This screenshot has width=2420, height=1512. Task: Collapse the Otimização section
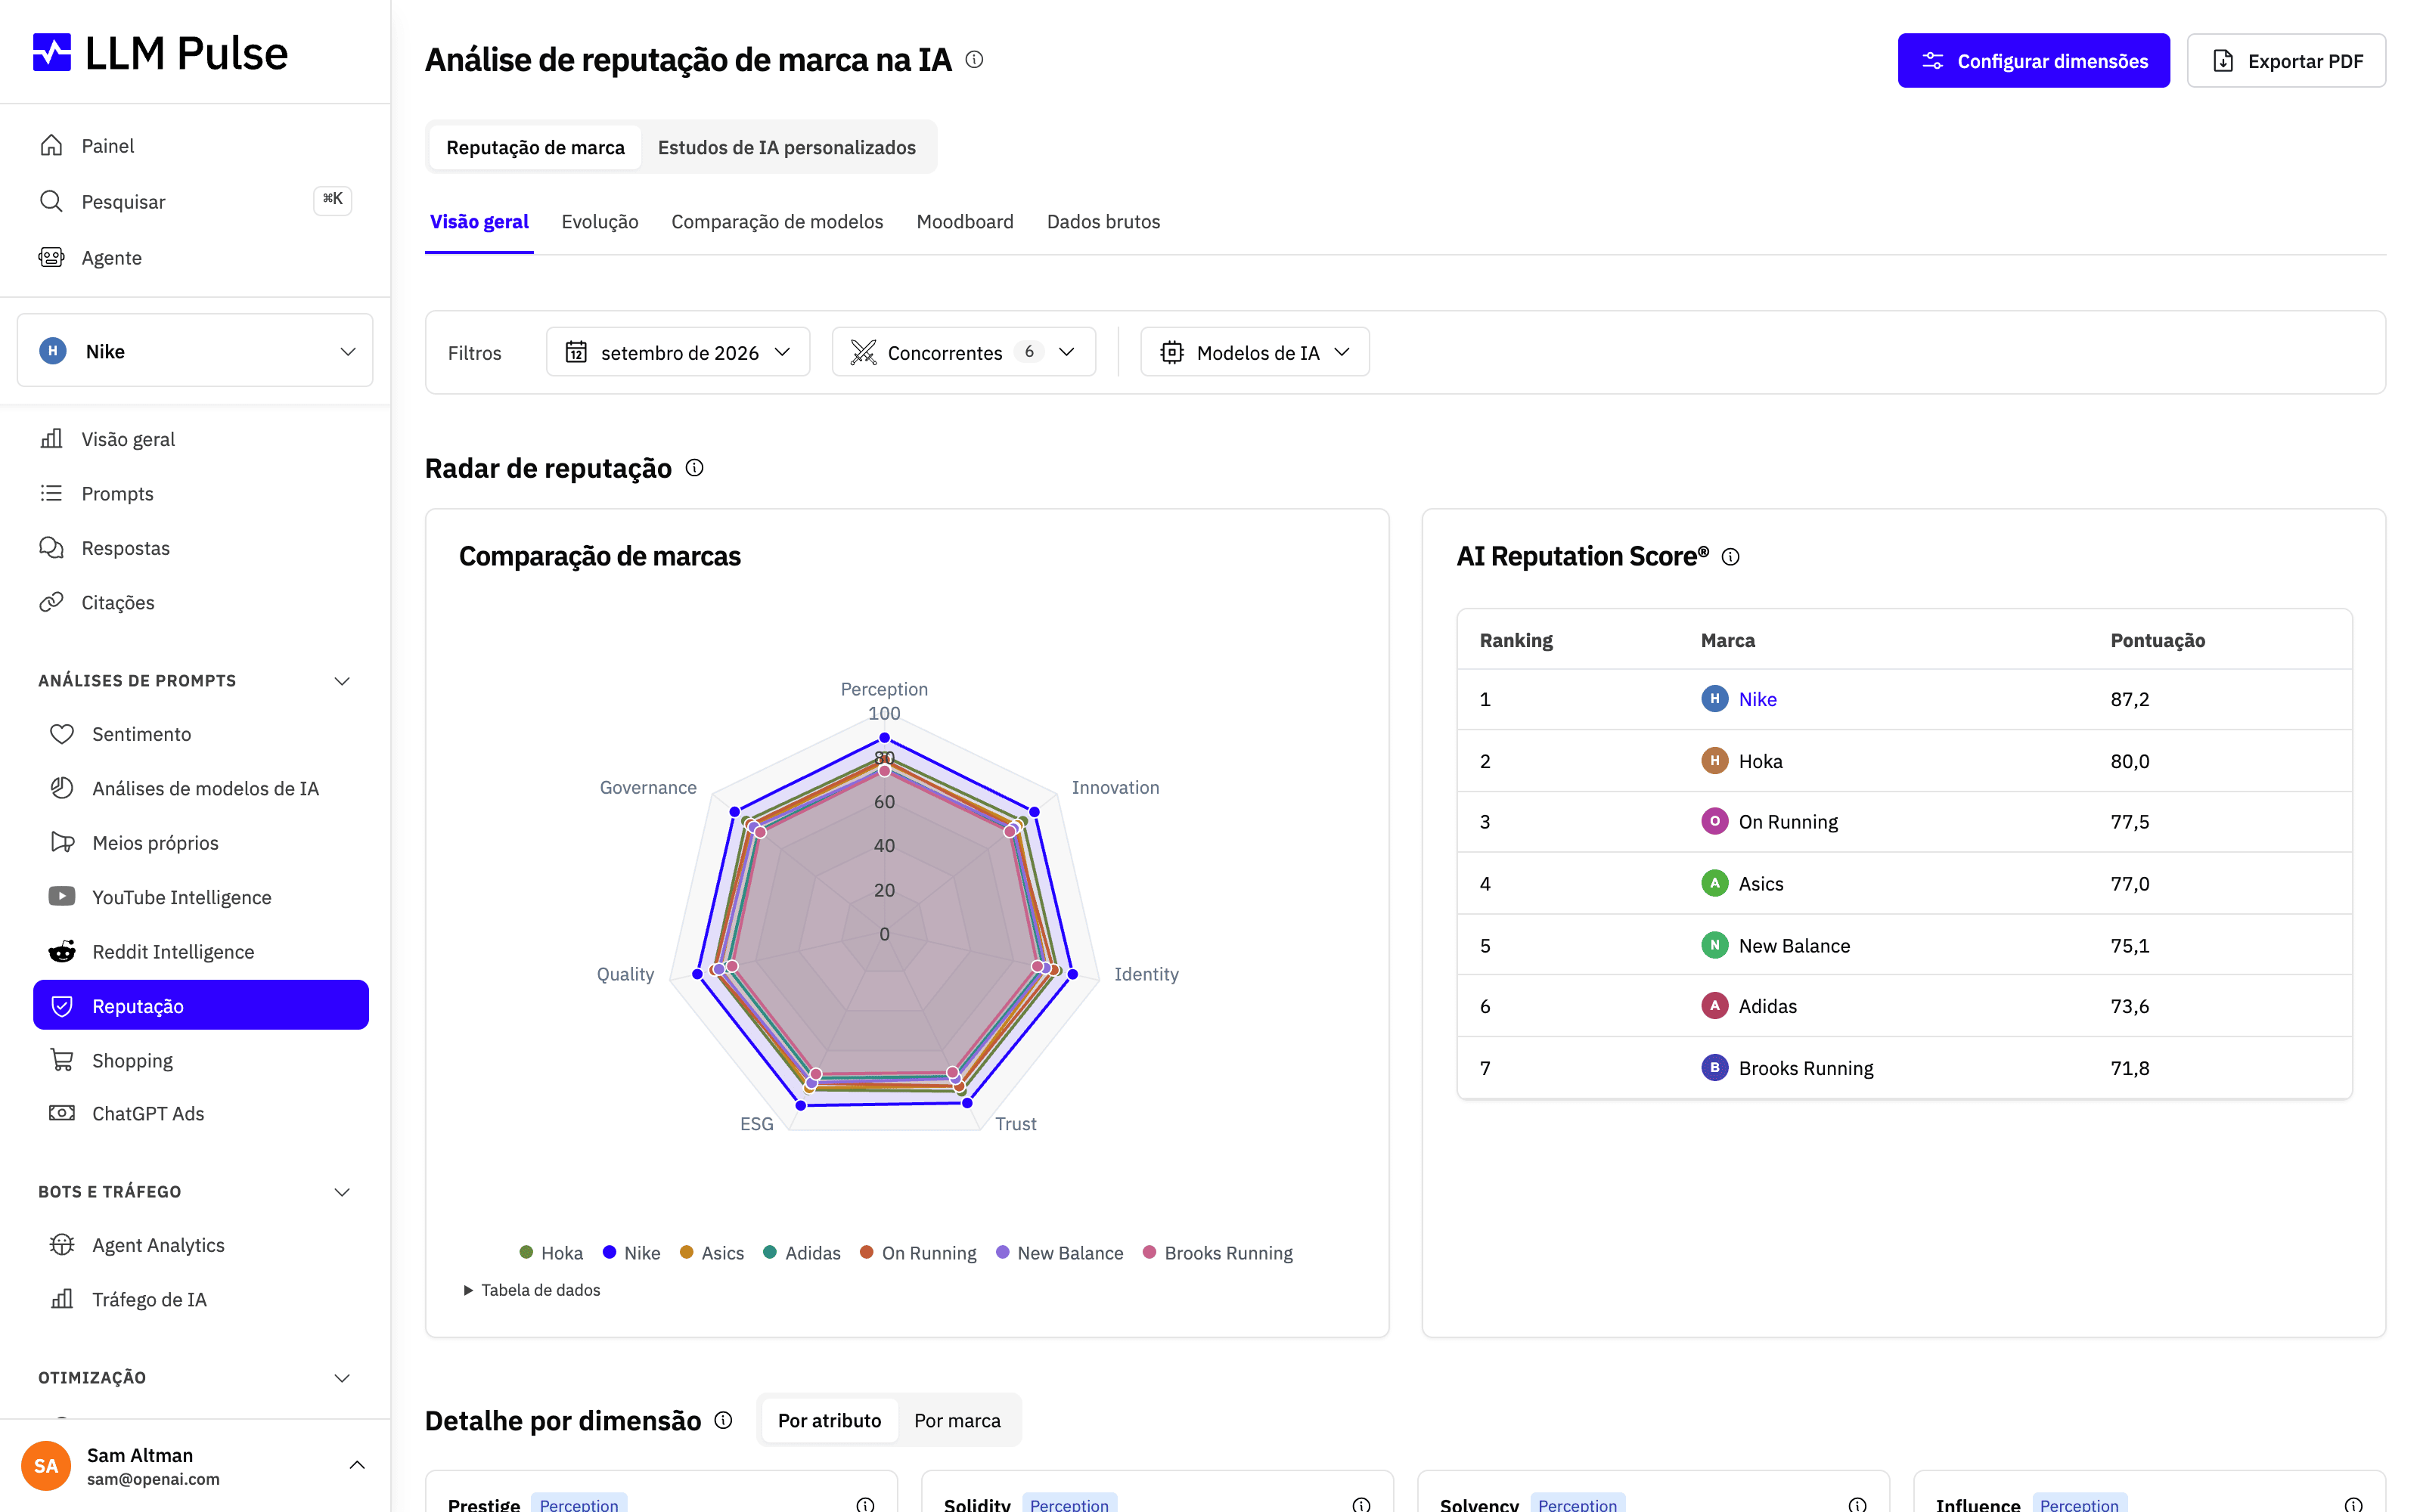(341, 1378)
